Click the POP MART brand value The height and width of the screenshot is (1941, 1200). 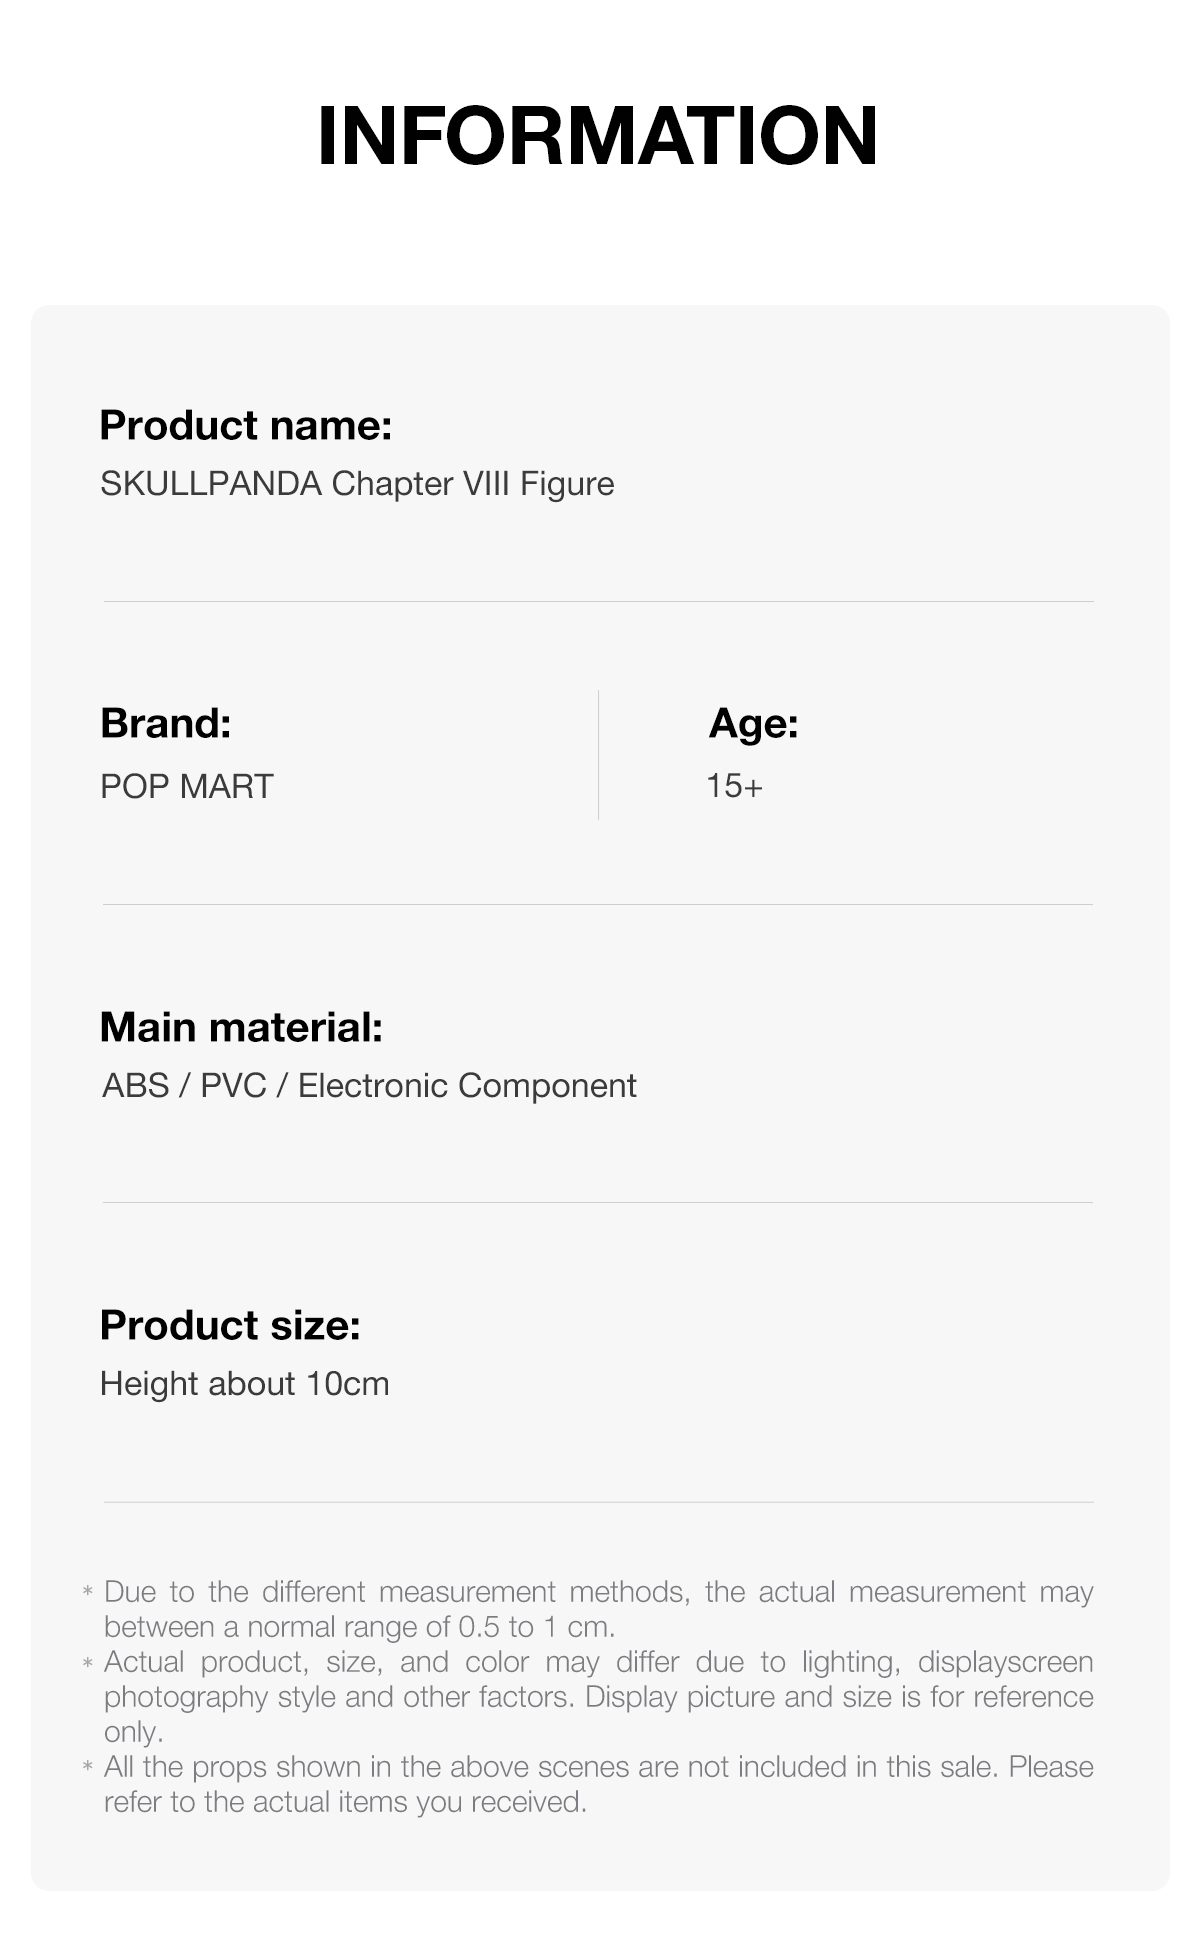pyautogui.click(x=186, y=786)
